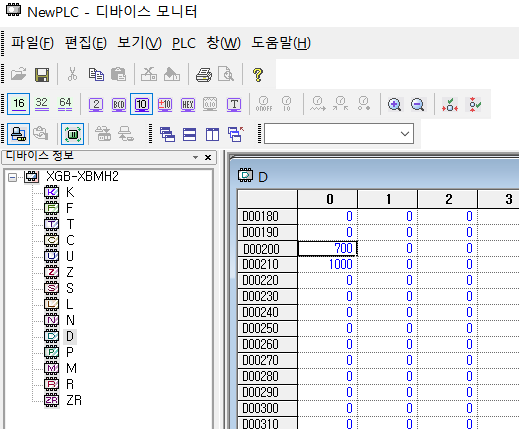Click the yellow Help question mark icon

258,75
